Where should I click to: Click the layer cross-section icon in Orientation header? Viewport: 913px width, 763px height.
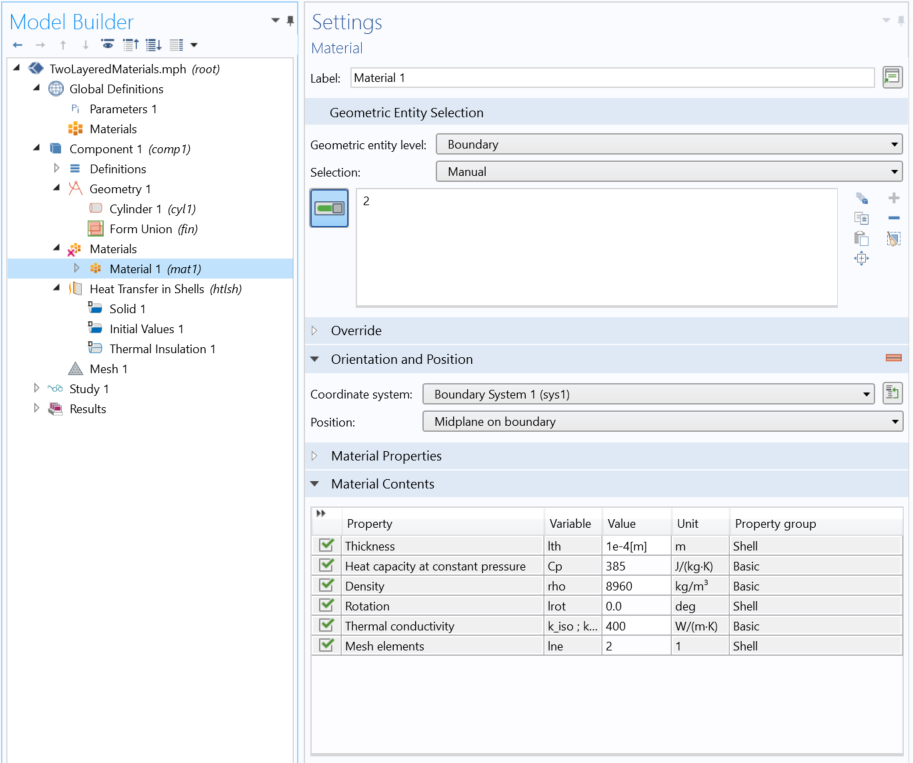(893, 358)
